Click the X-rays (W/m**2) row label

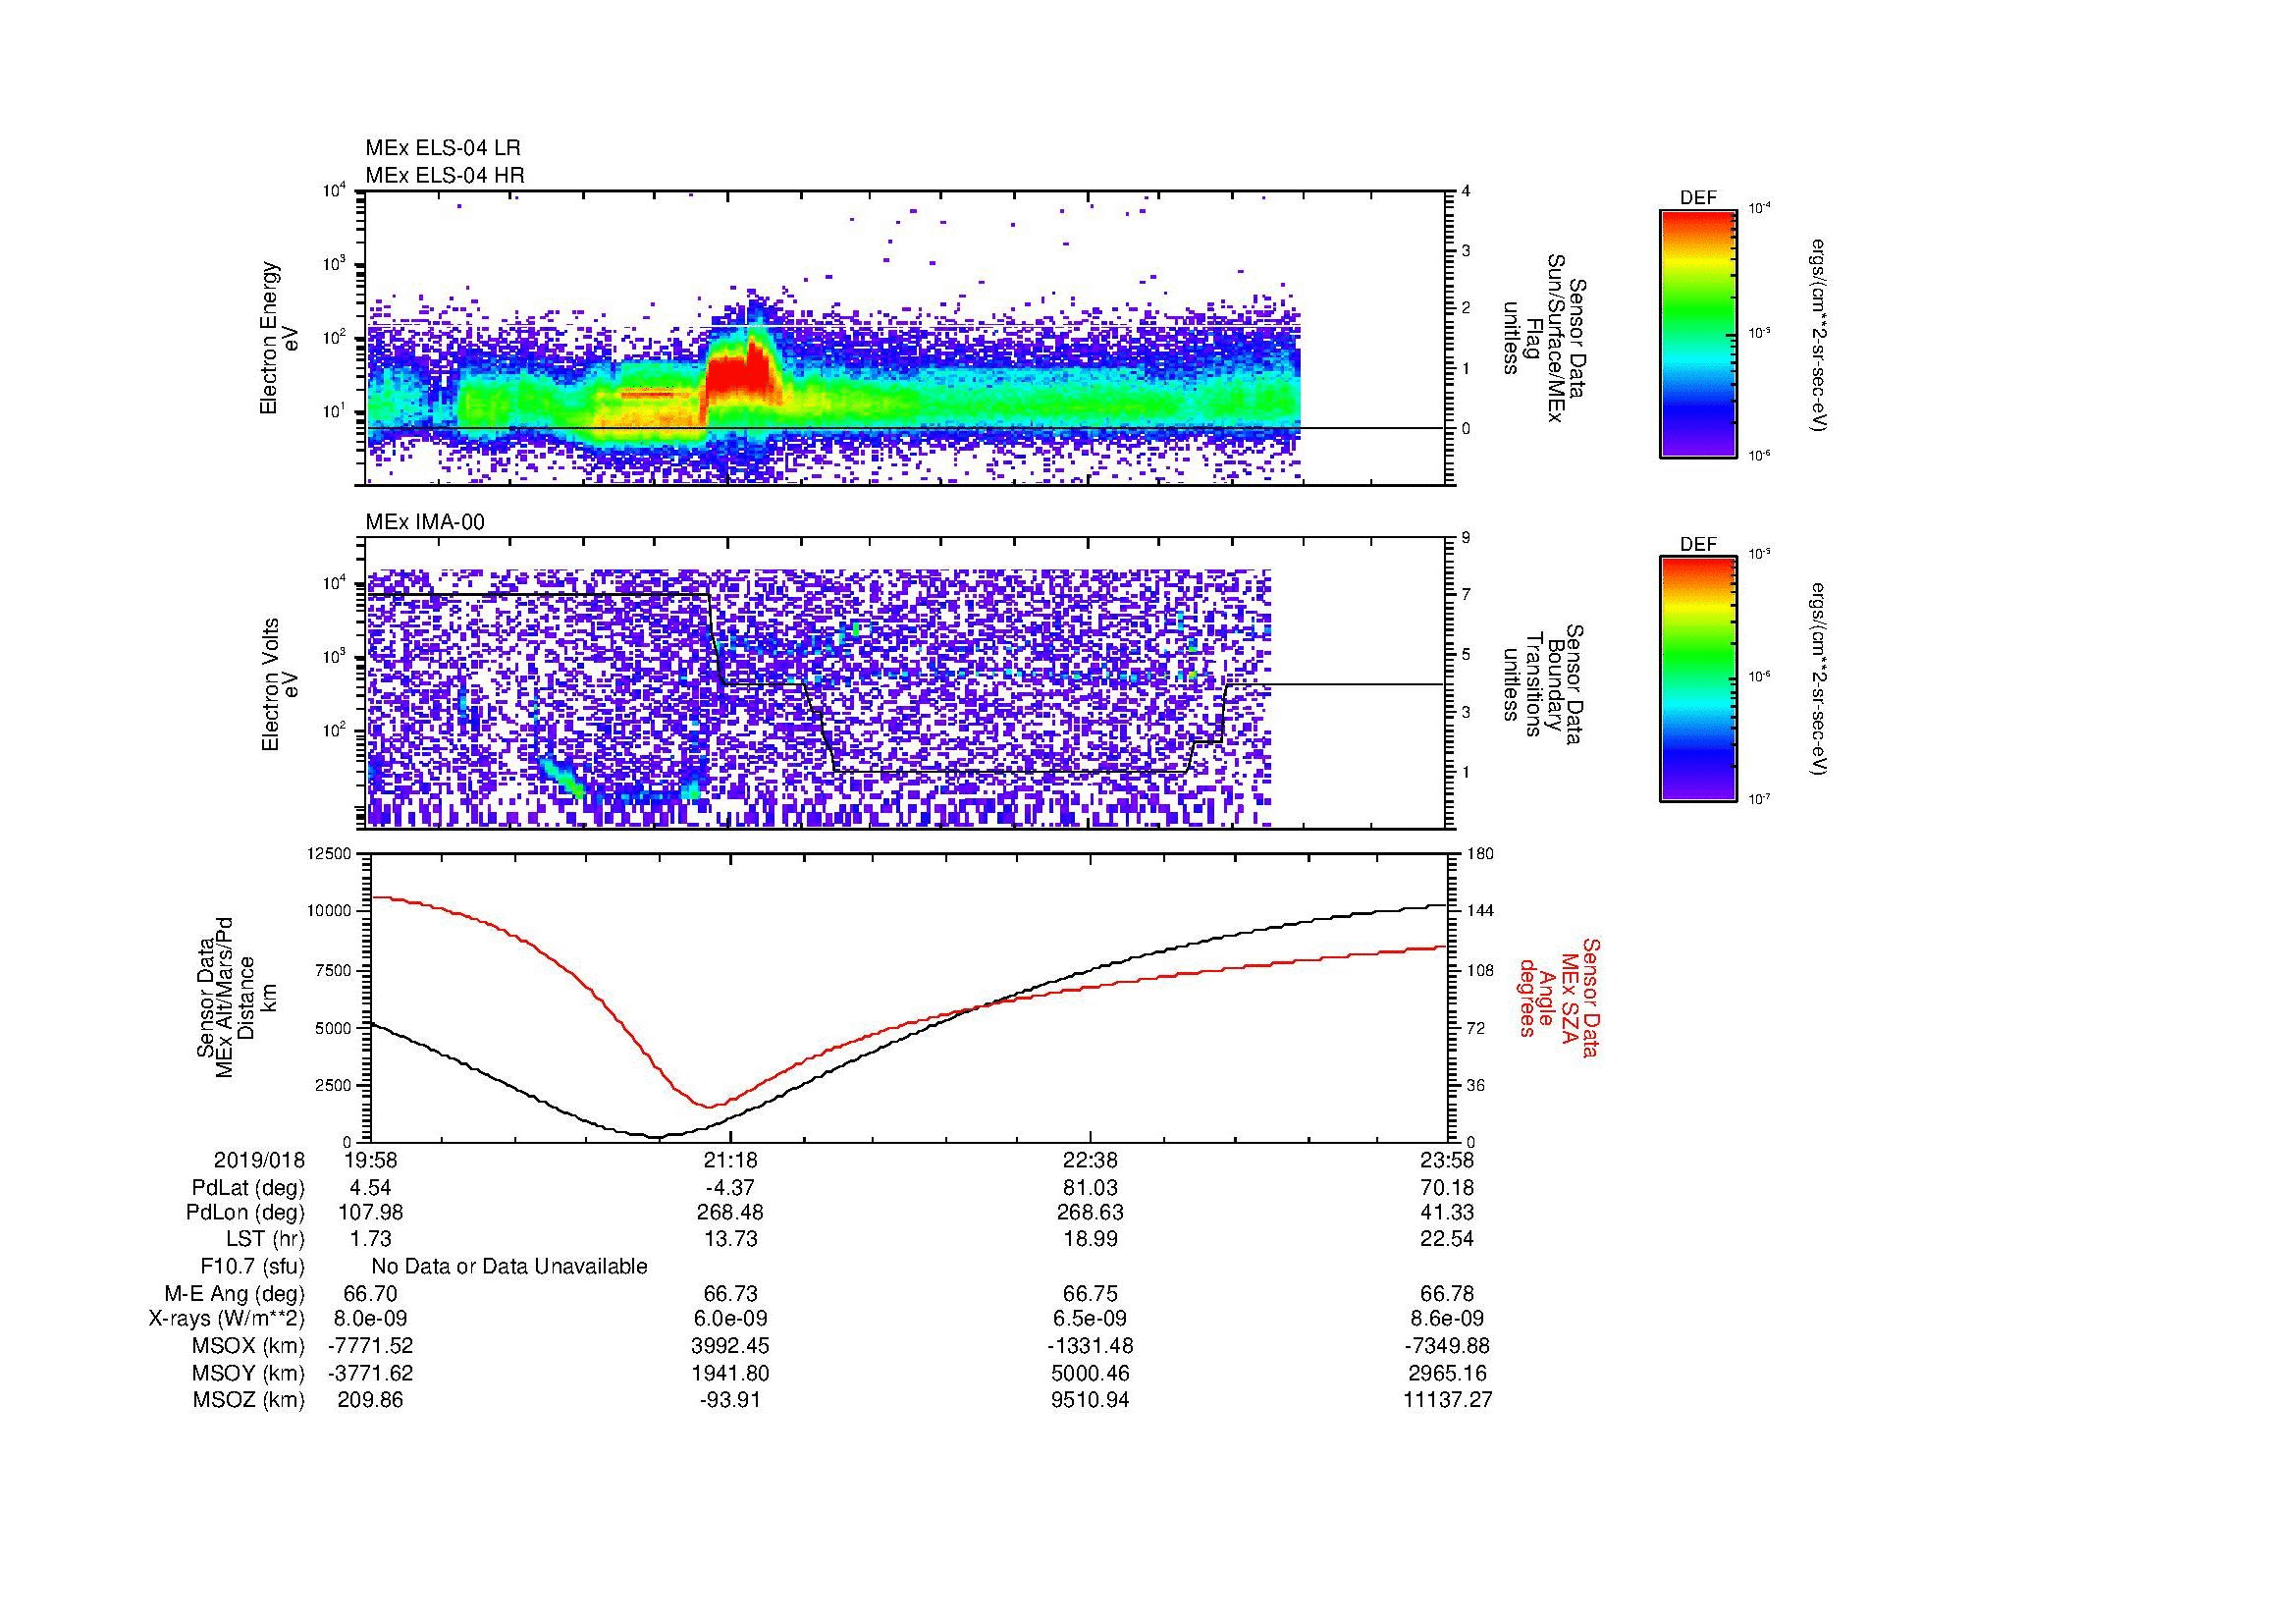pos(226,1319)
